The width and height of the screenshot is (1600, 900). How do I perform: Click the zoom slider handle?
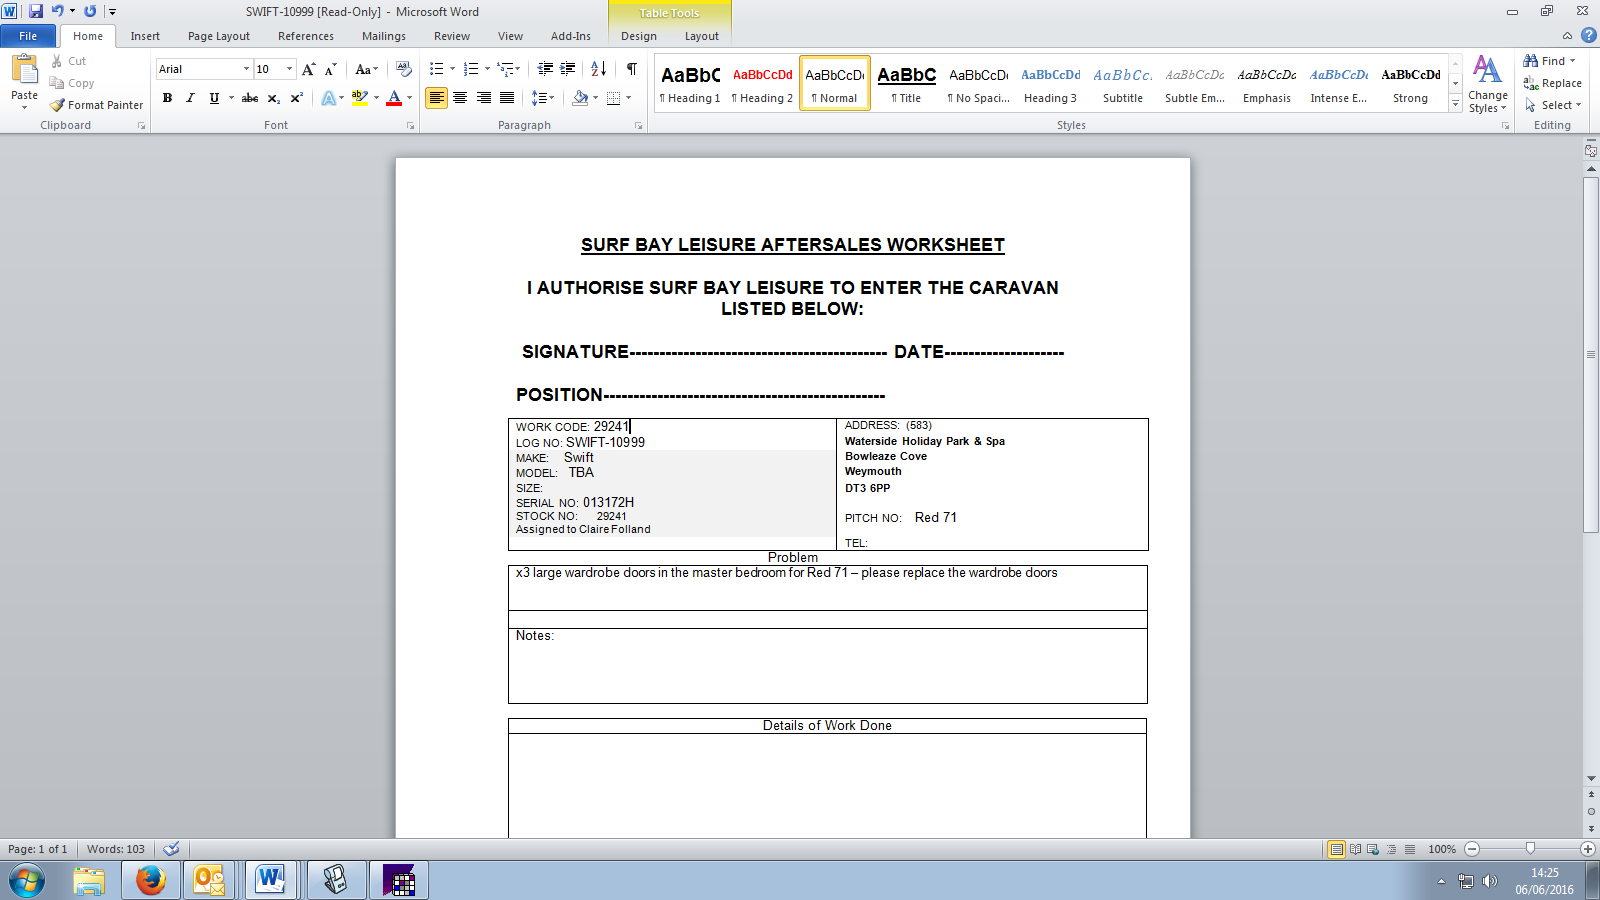click(1530, 849)
